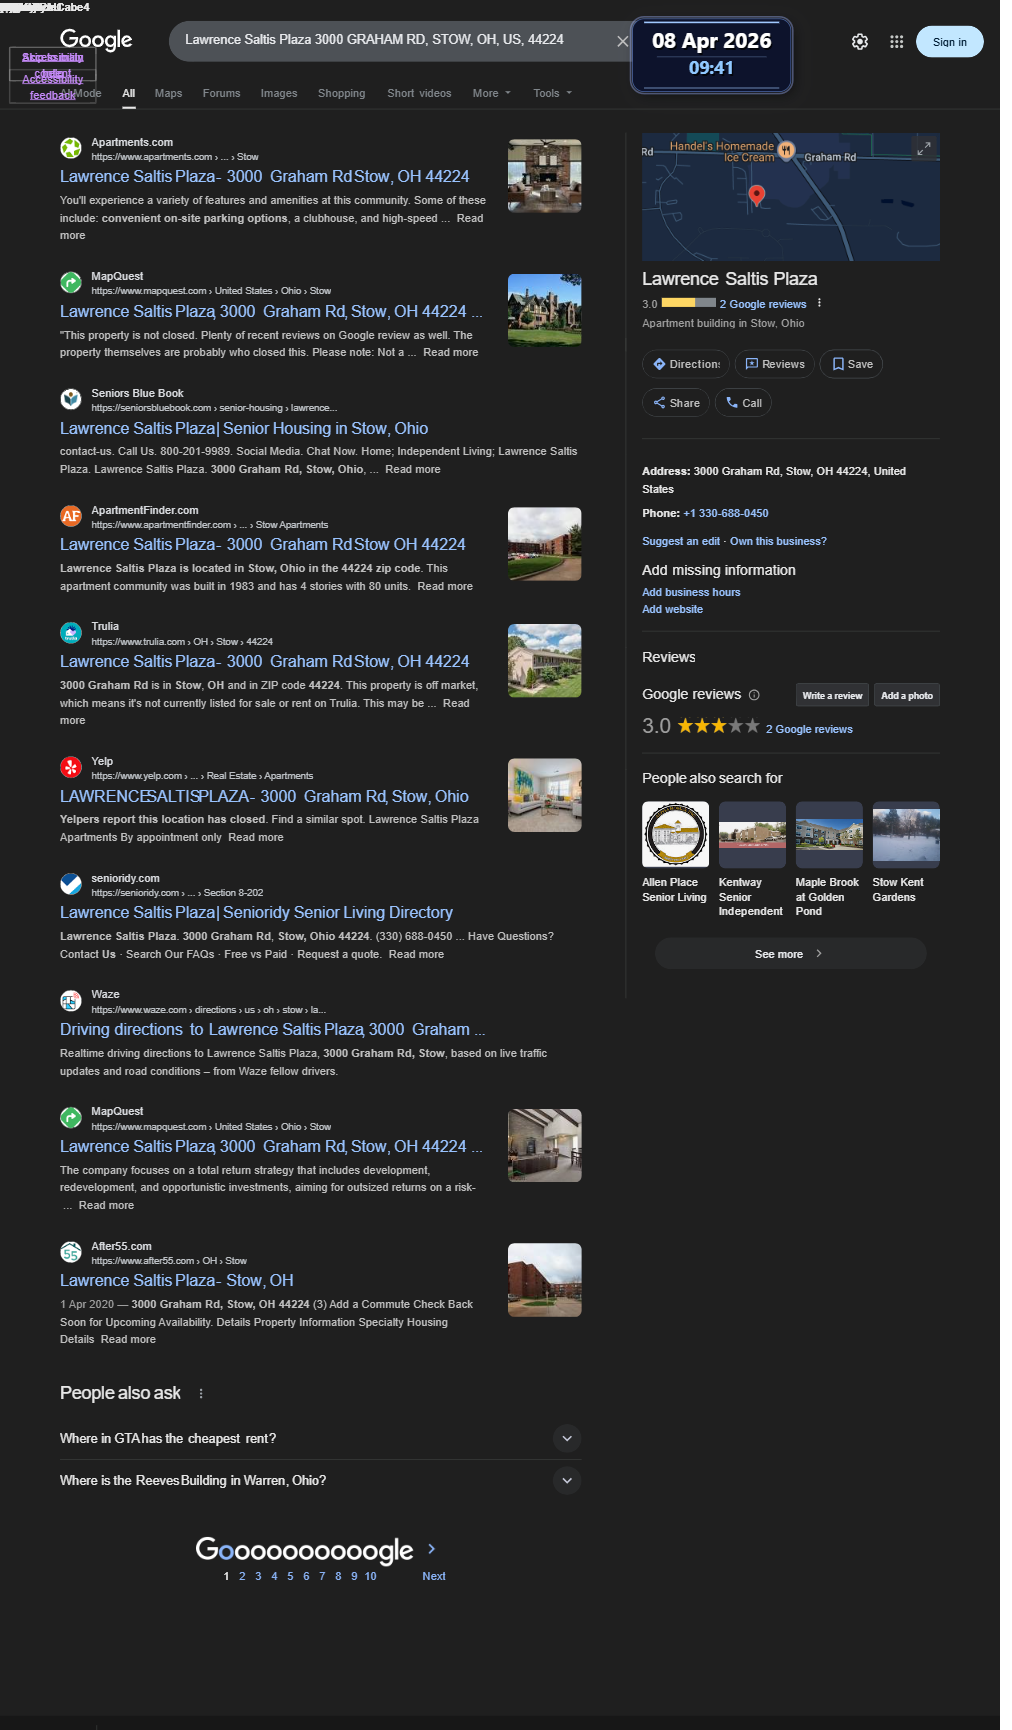Click Own this business? link
This screenshot has width=1012, height=1730.
[x=778, y=541]
